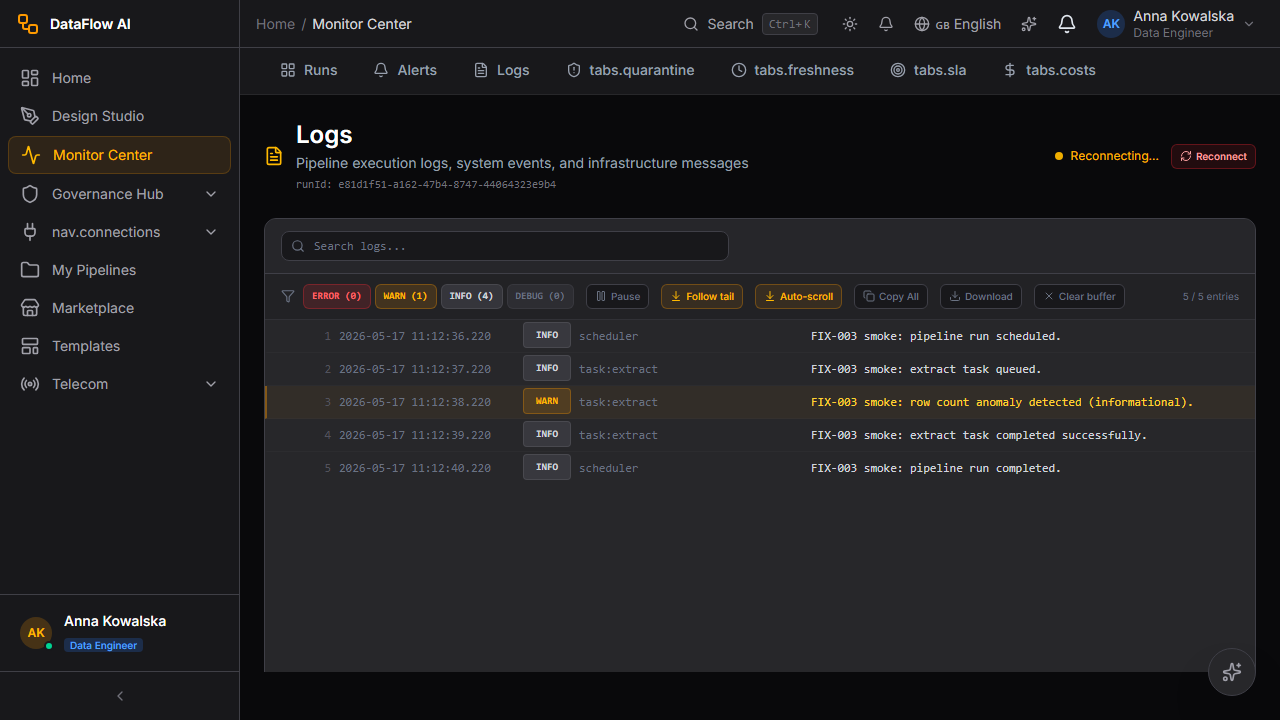Screen dimensions: 1280x720
Task: Switch to the Logs tab
Action: point(501,70)
